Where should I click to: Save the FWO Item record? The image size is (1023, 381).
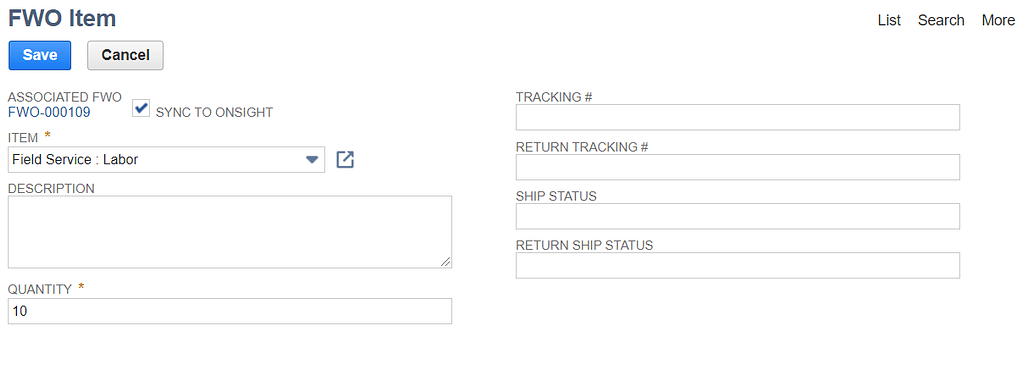click(x=40, y=55)
